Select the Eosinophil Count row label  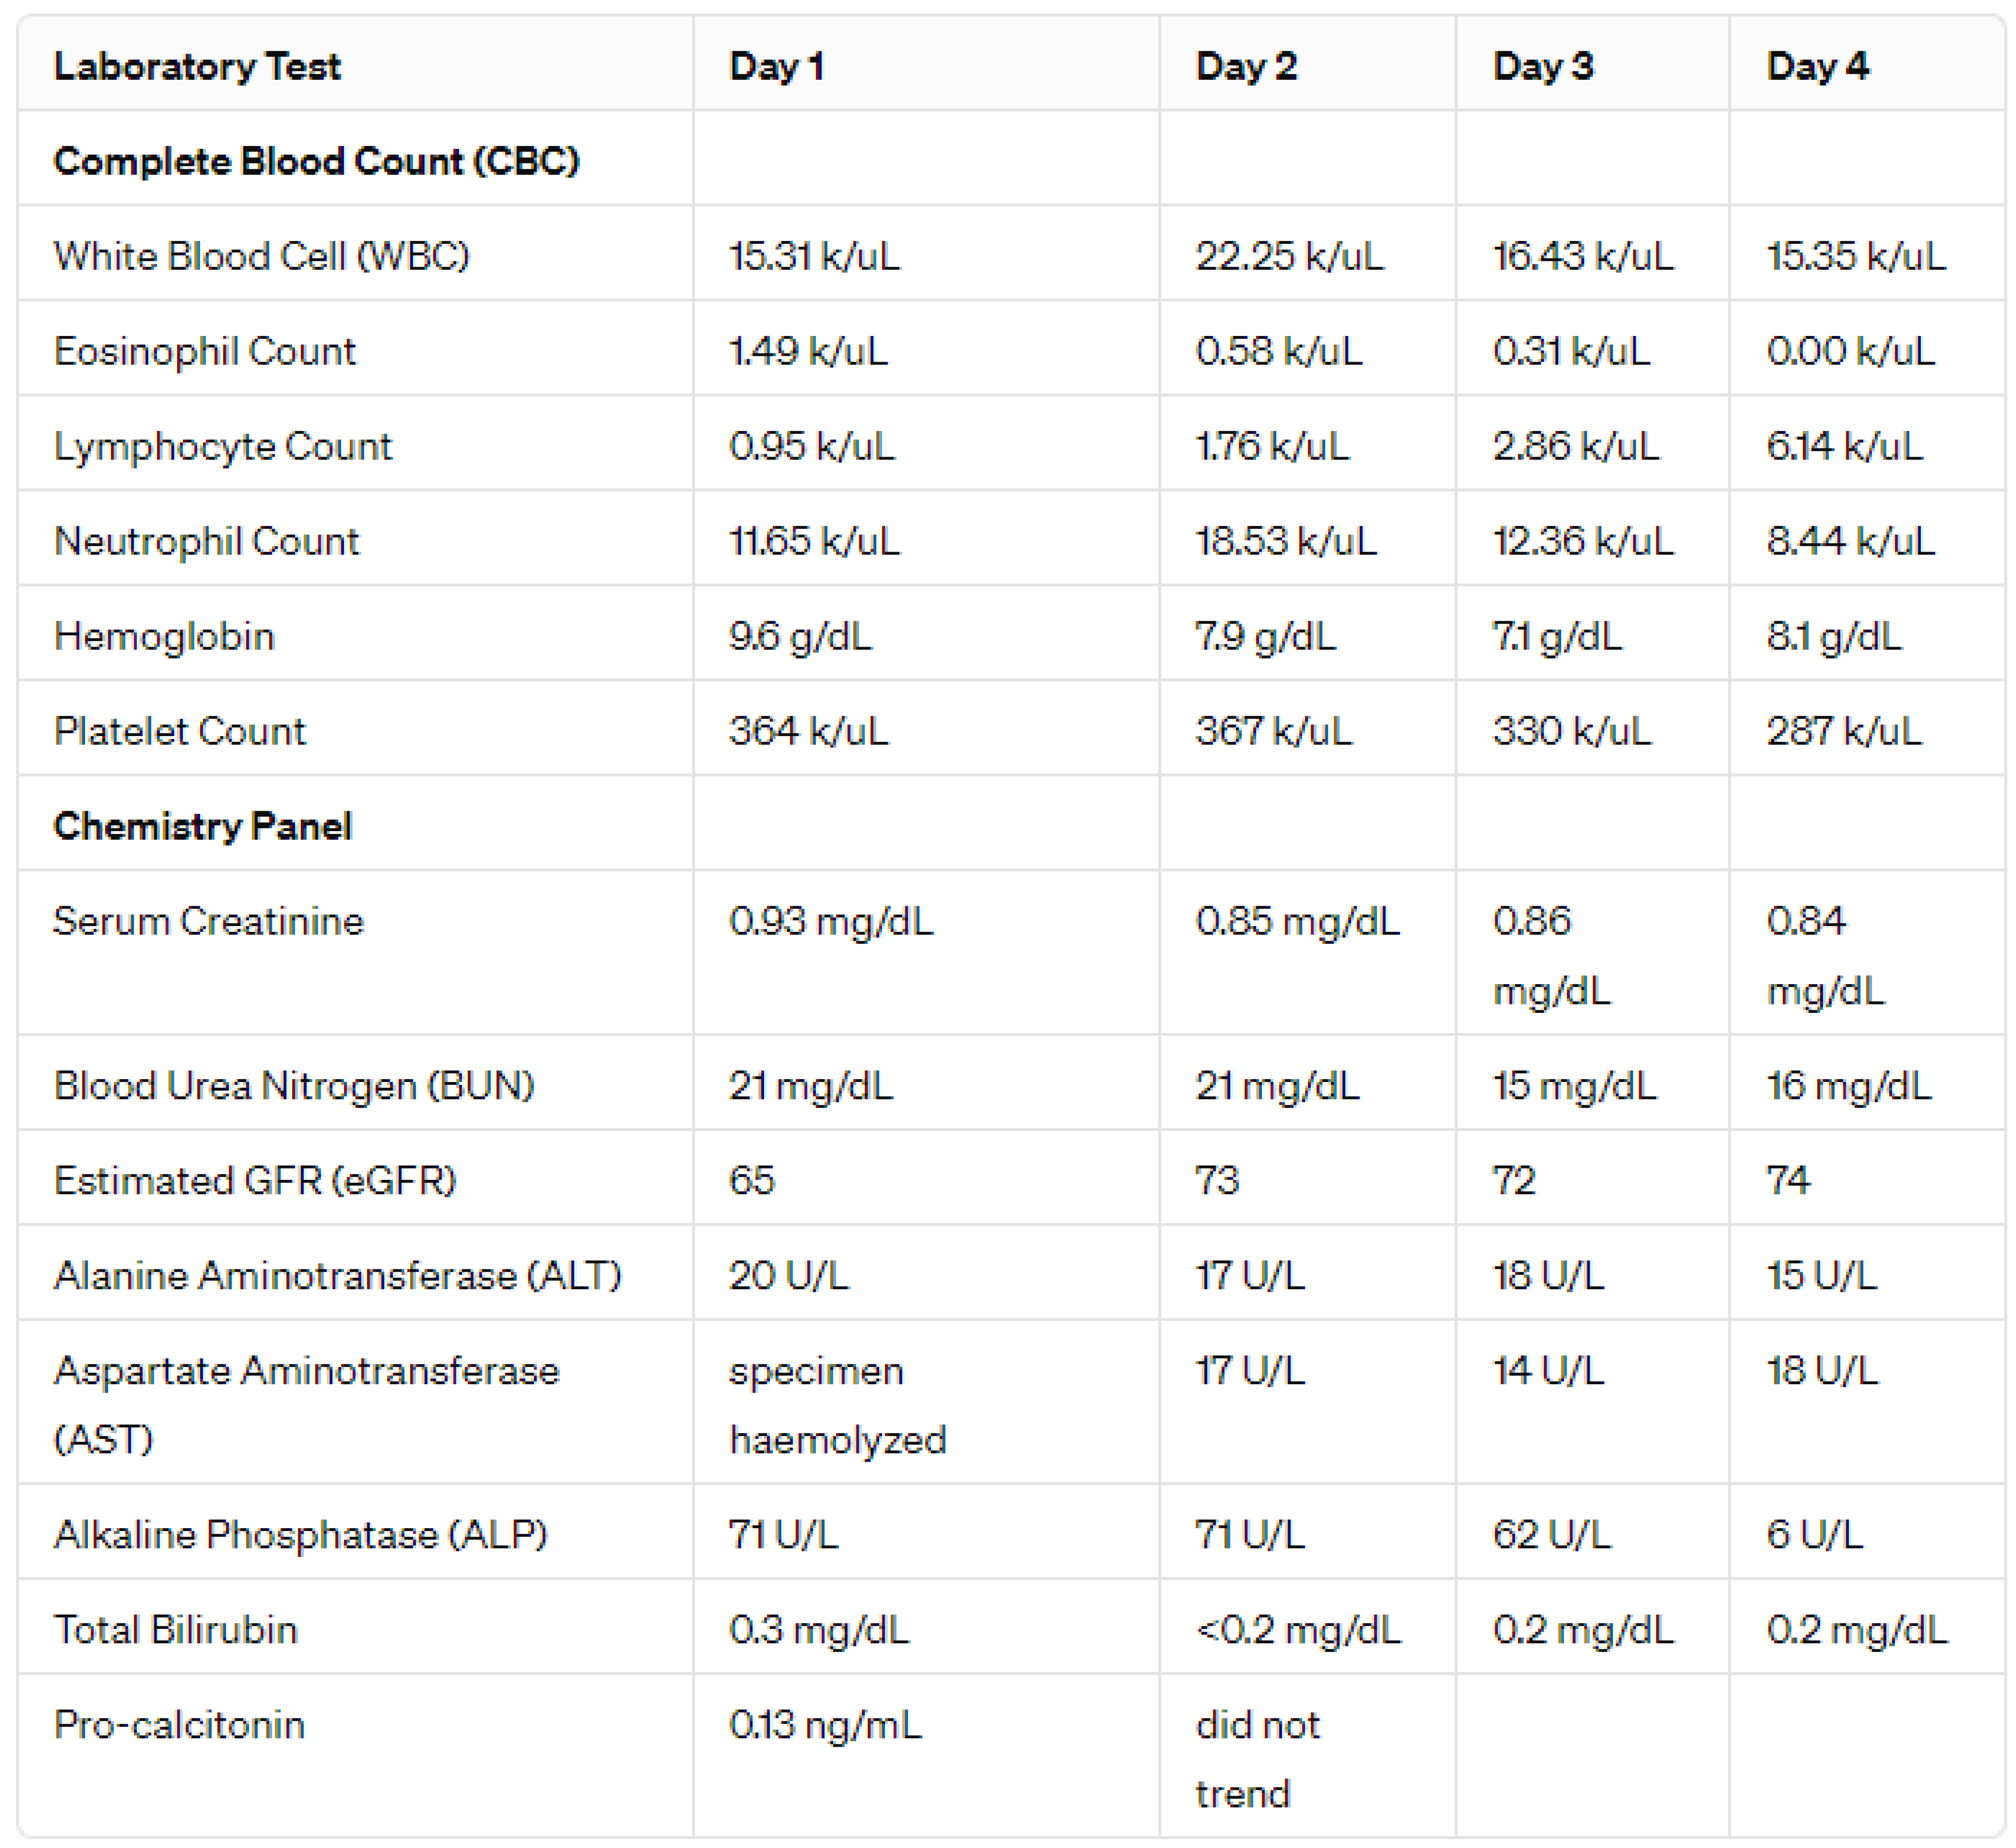204,351
